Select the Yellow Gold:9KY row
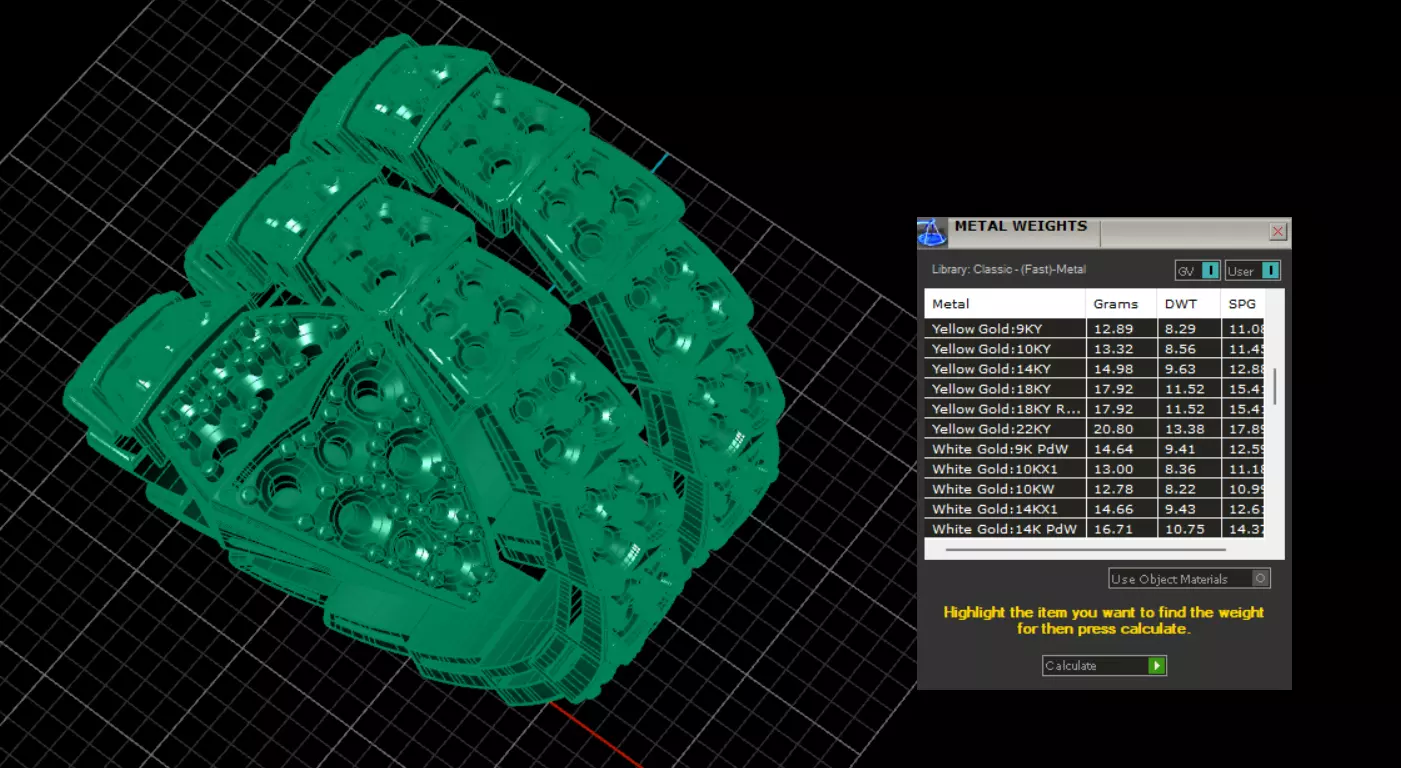The width and height of the screenshot is (1401, 768). [x=1094, y=329]
